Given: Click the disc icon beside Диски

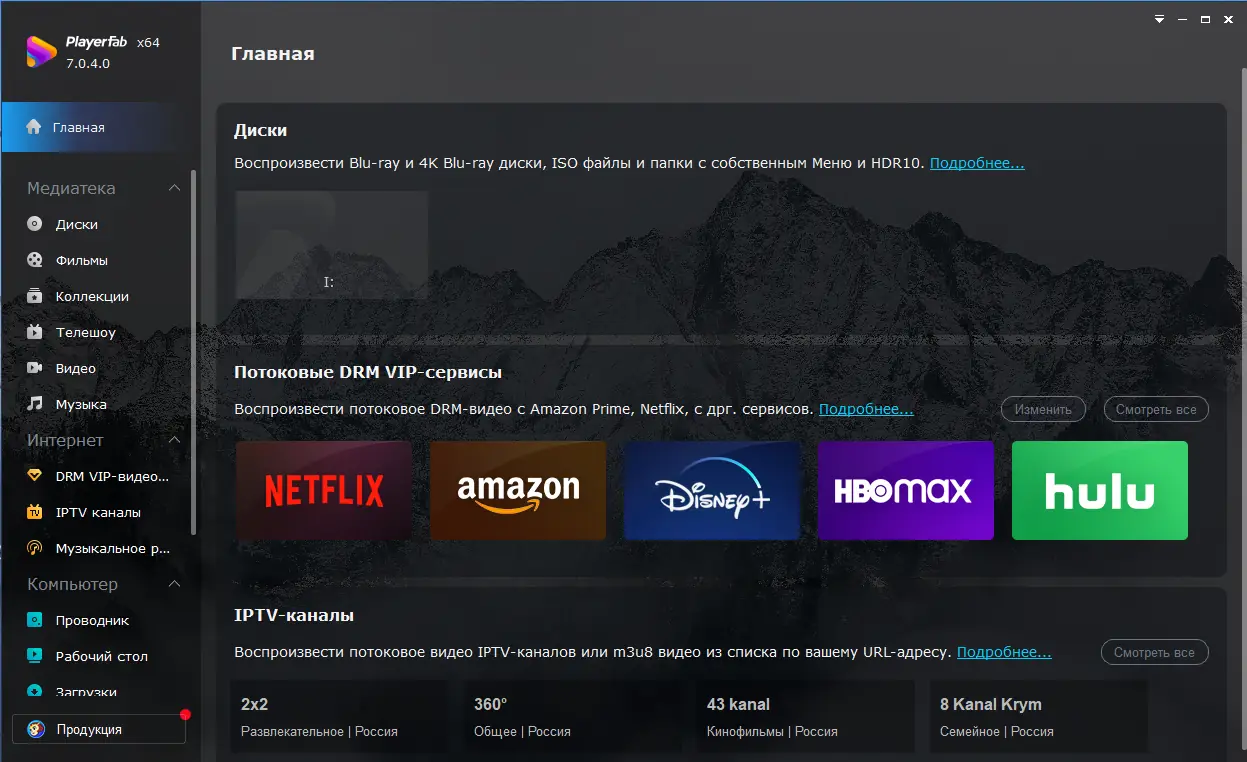Looking at the screenshot, I should [x=35, y=224].
